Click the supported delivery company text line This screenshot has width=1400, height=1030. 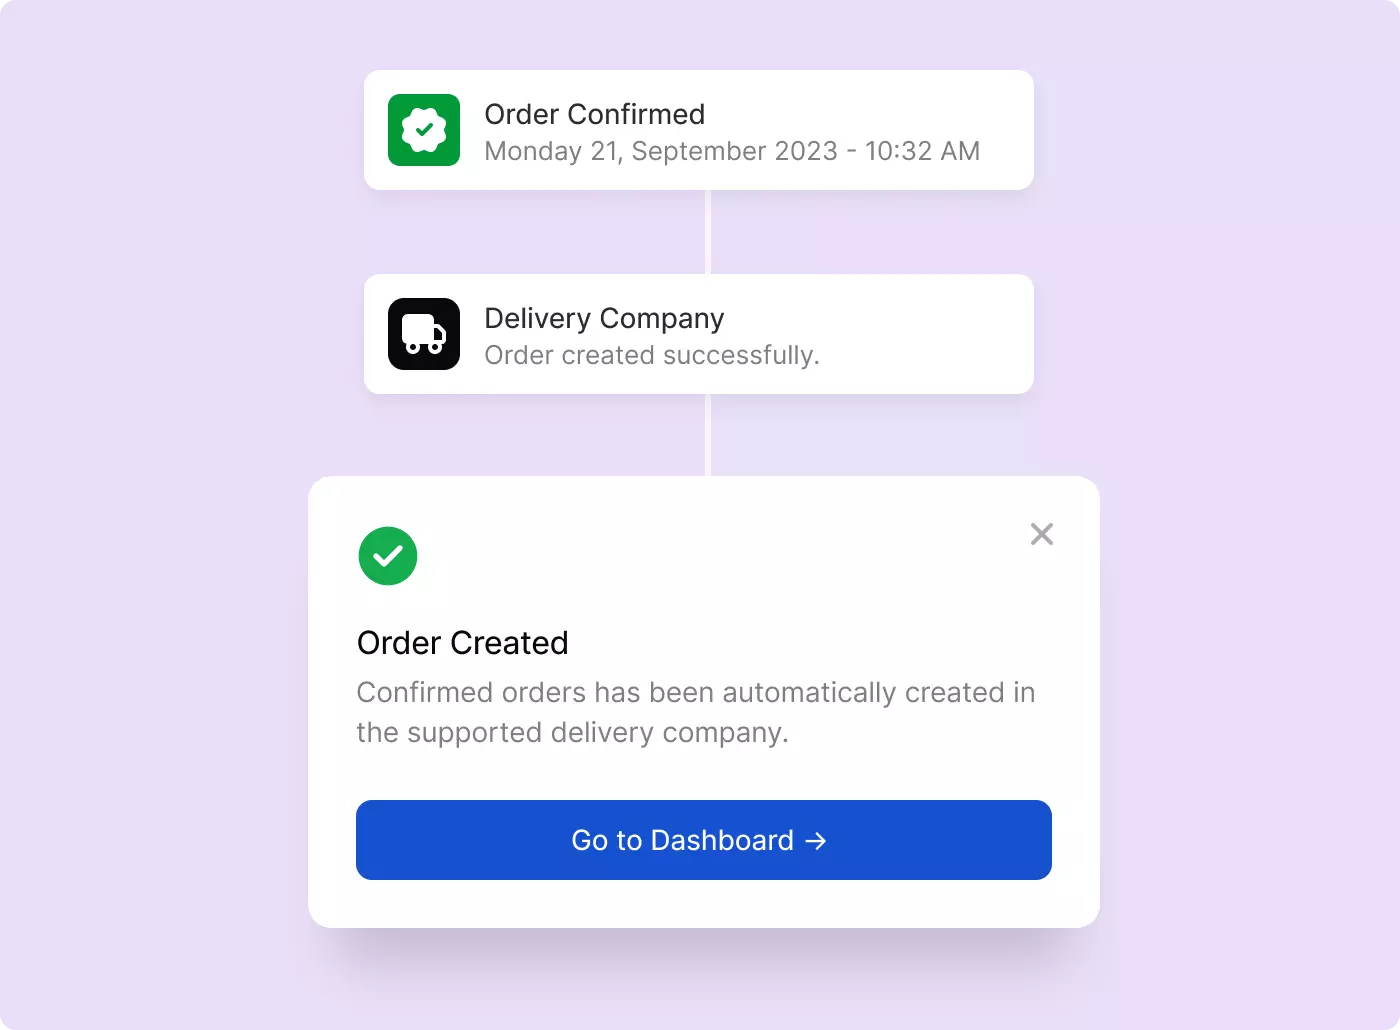pos(573,732)
